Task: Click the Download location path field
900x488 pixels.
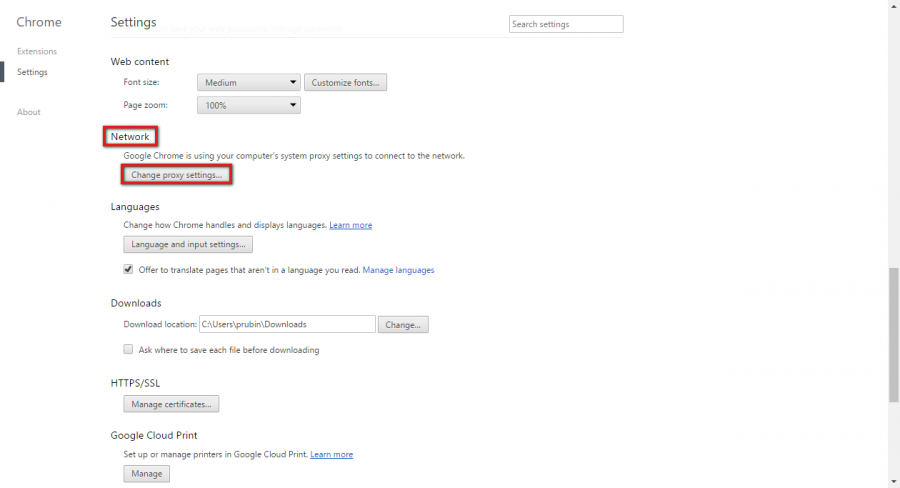Action: [288, 324]
